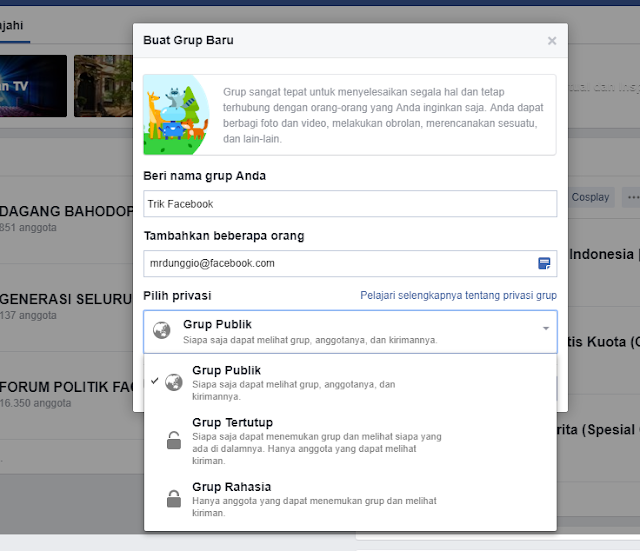The height and width of the screenshot is (551, 640).
Task: Click the add people field with mrdunggio@facebook.com
Action: (x=350, y=263)
